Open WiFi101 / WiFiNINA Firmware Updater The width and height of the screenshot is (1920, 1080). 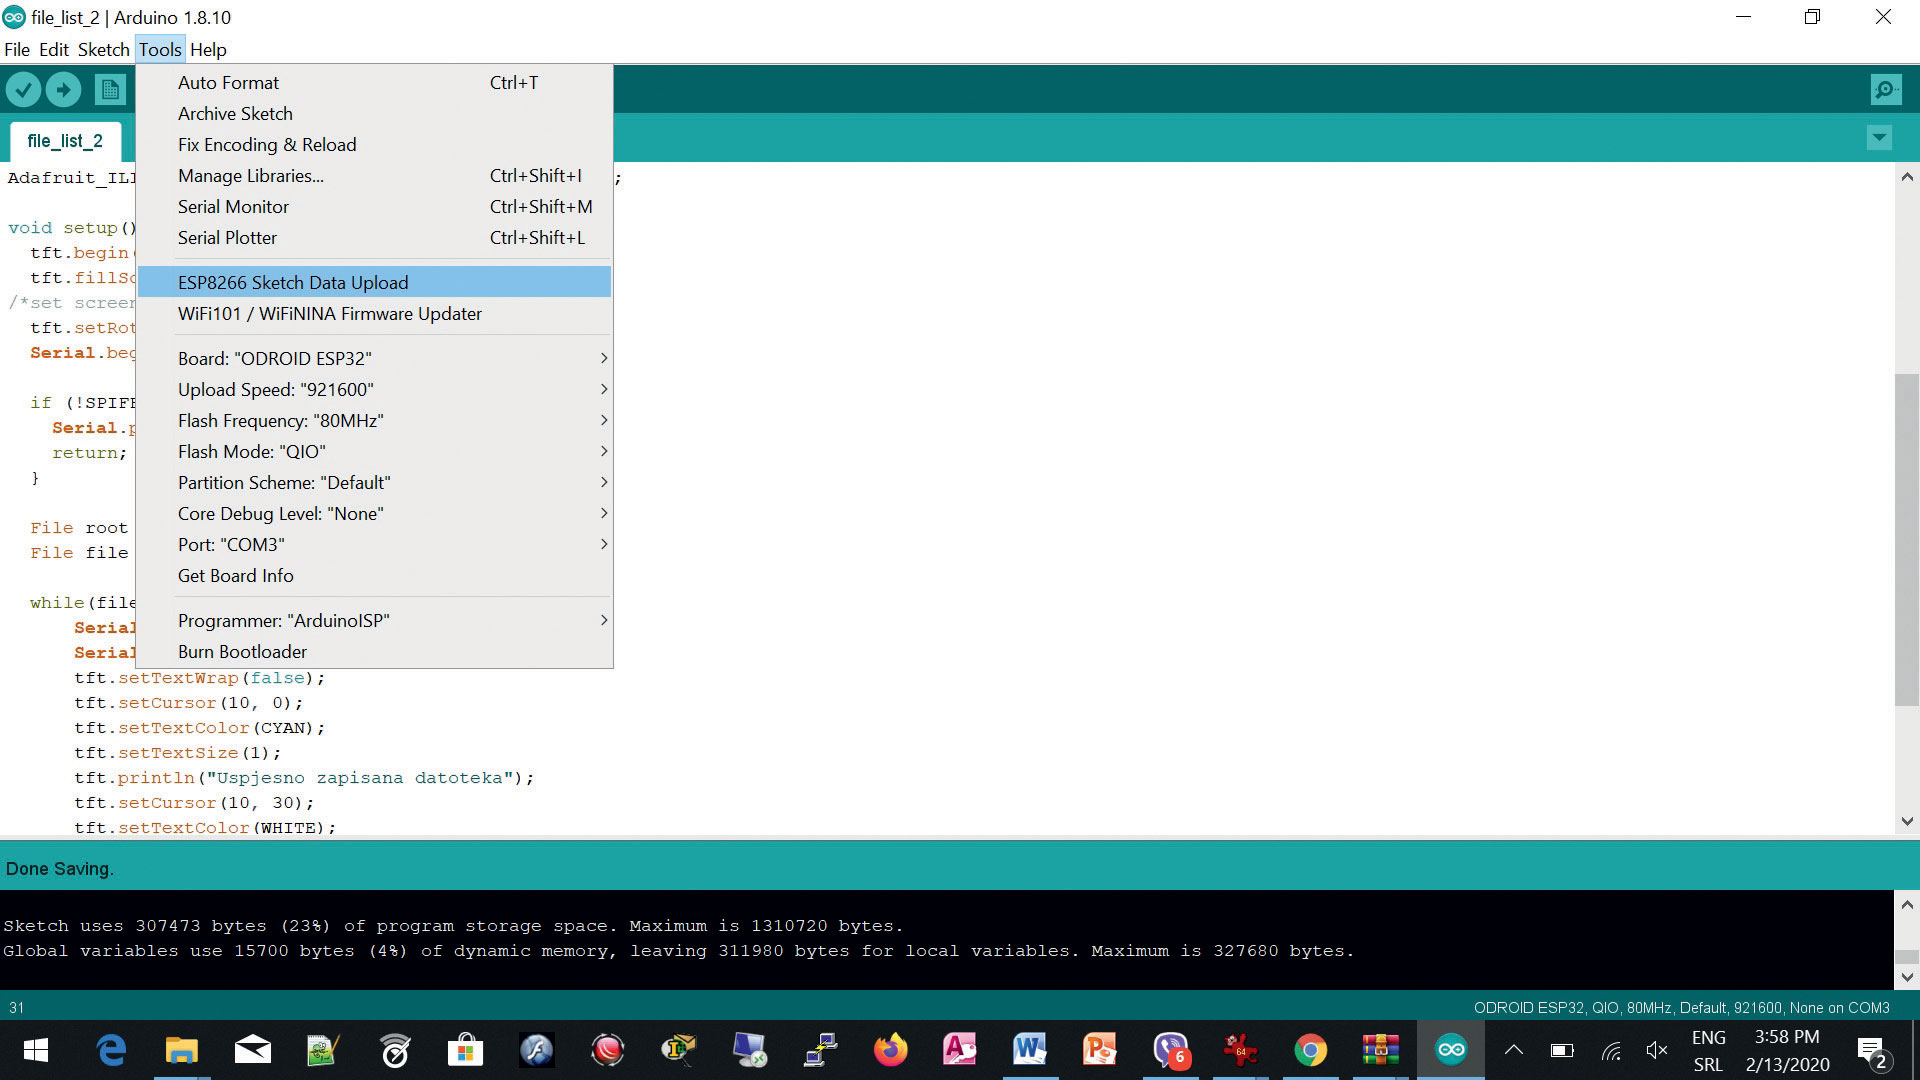click(374, 314)
